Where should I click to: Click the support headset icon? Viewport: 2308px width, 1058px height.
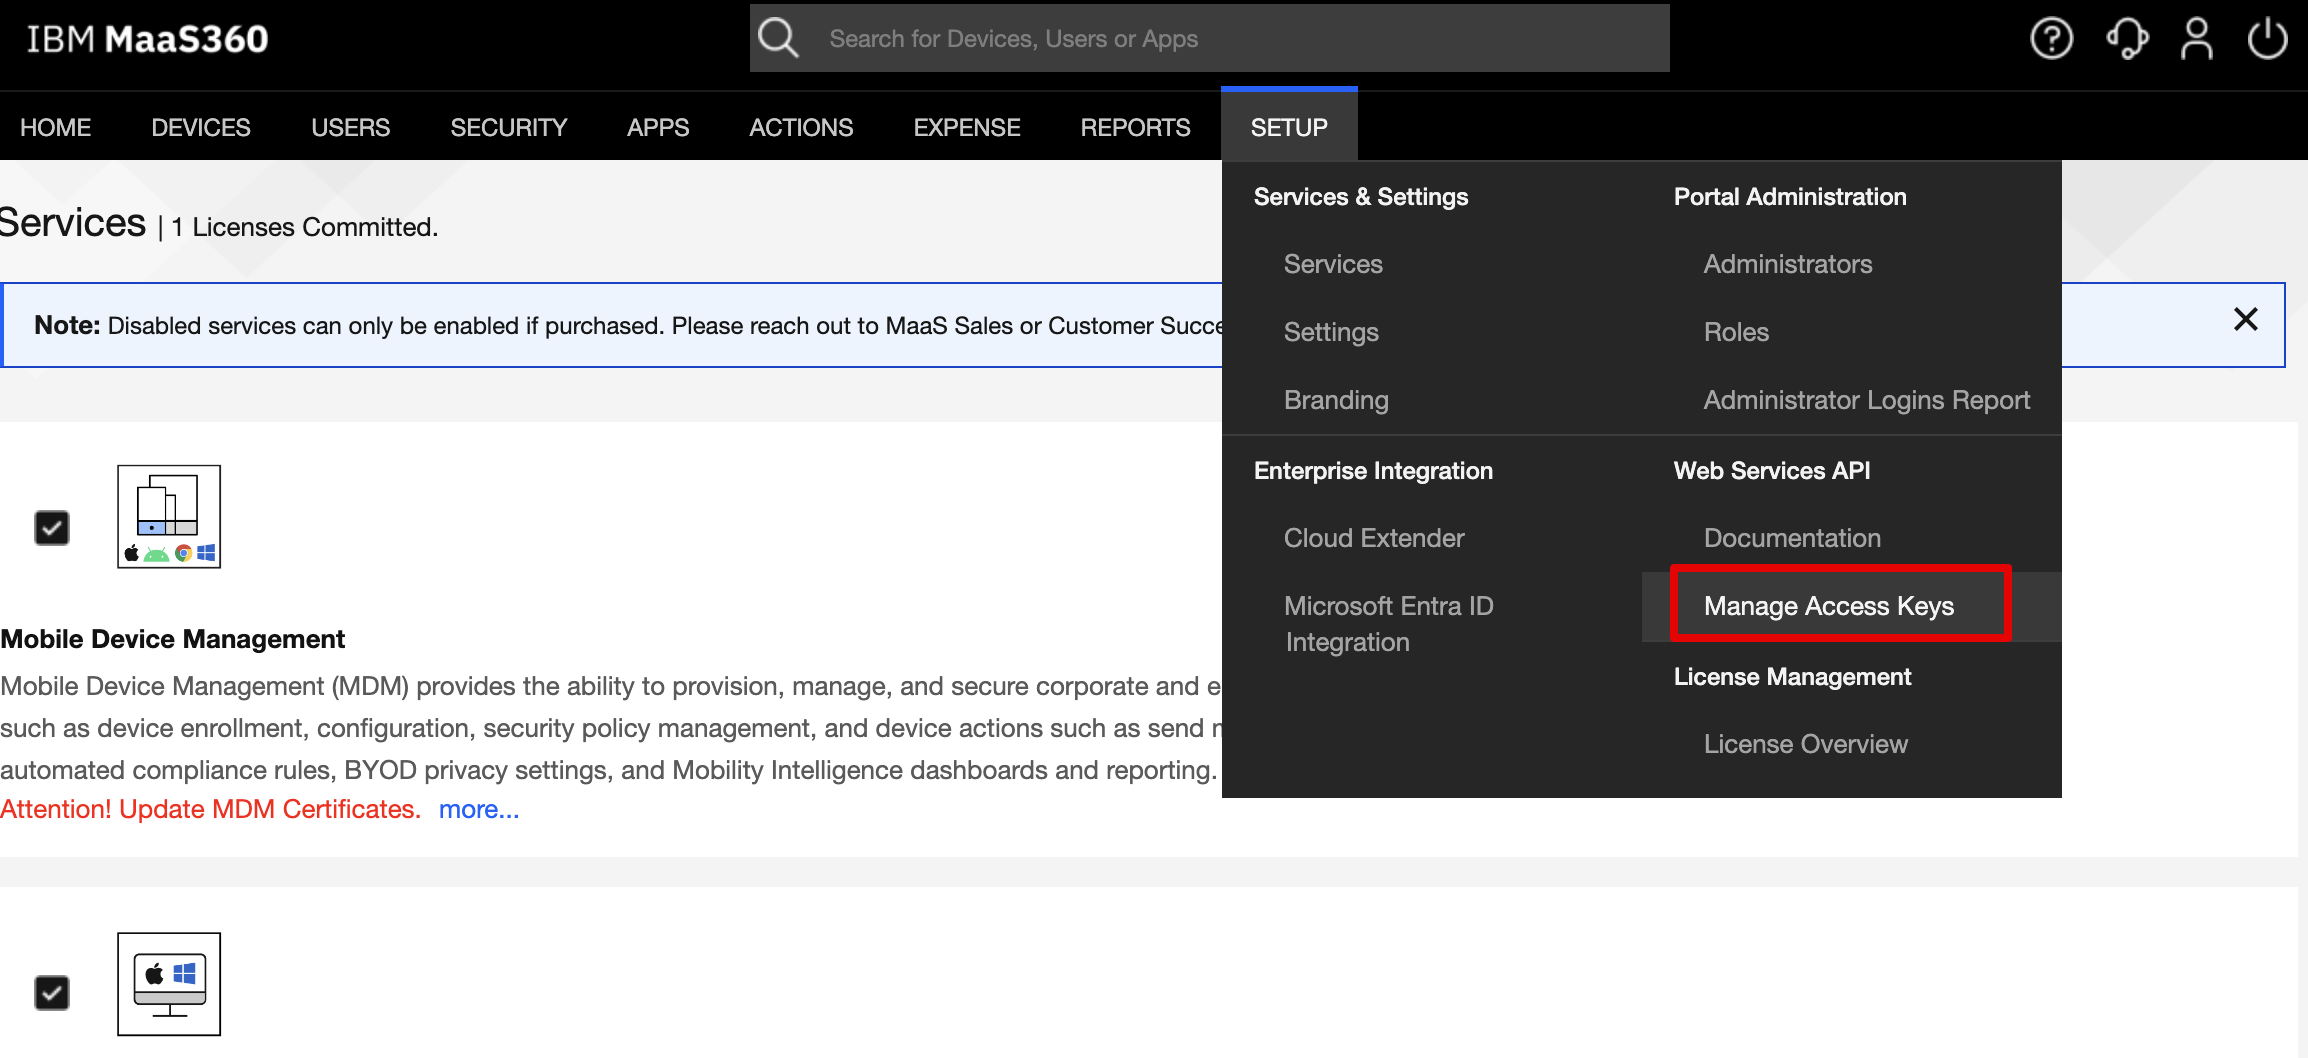(x=2126, y=39)
